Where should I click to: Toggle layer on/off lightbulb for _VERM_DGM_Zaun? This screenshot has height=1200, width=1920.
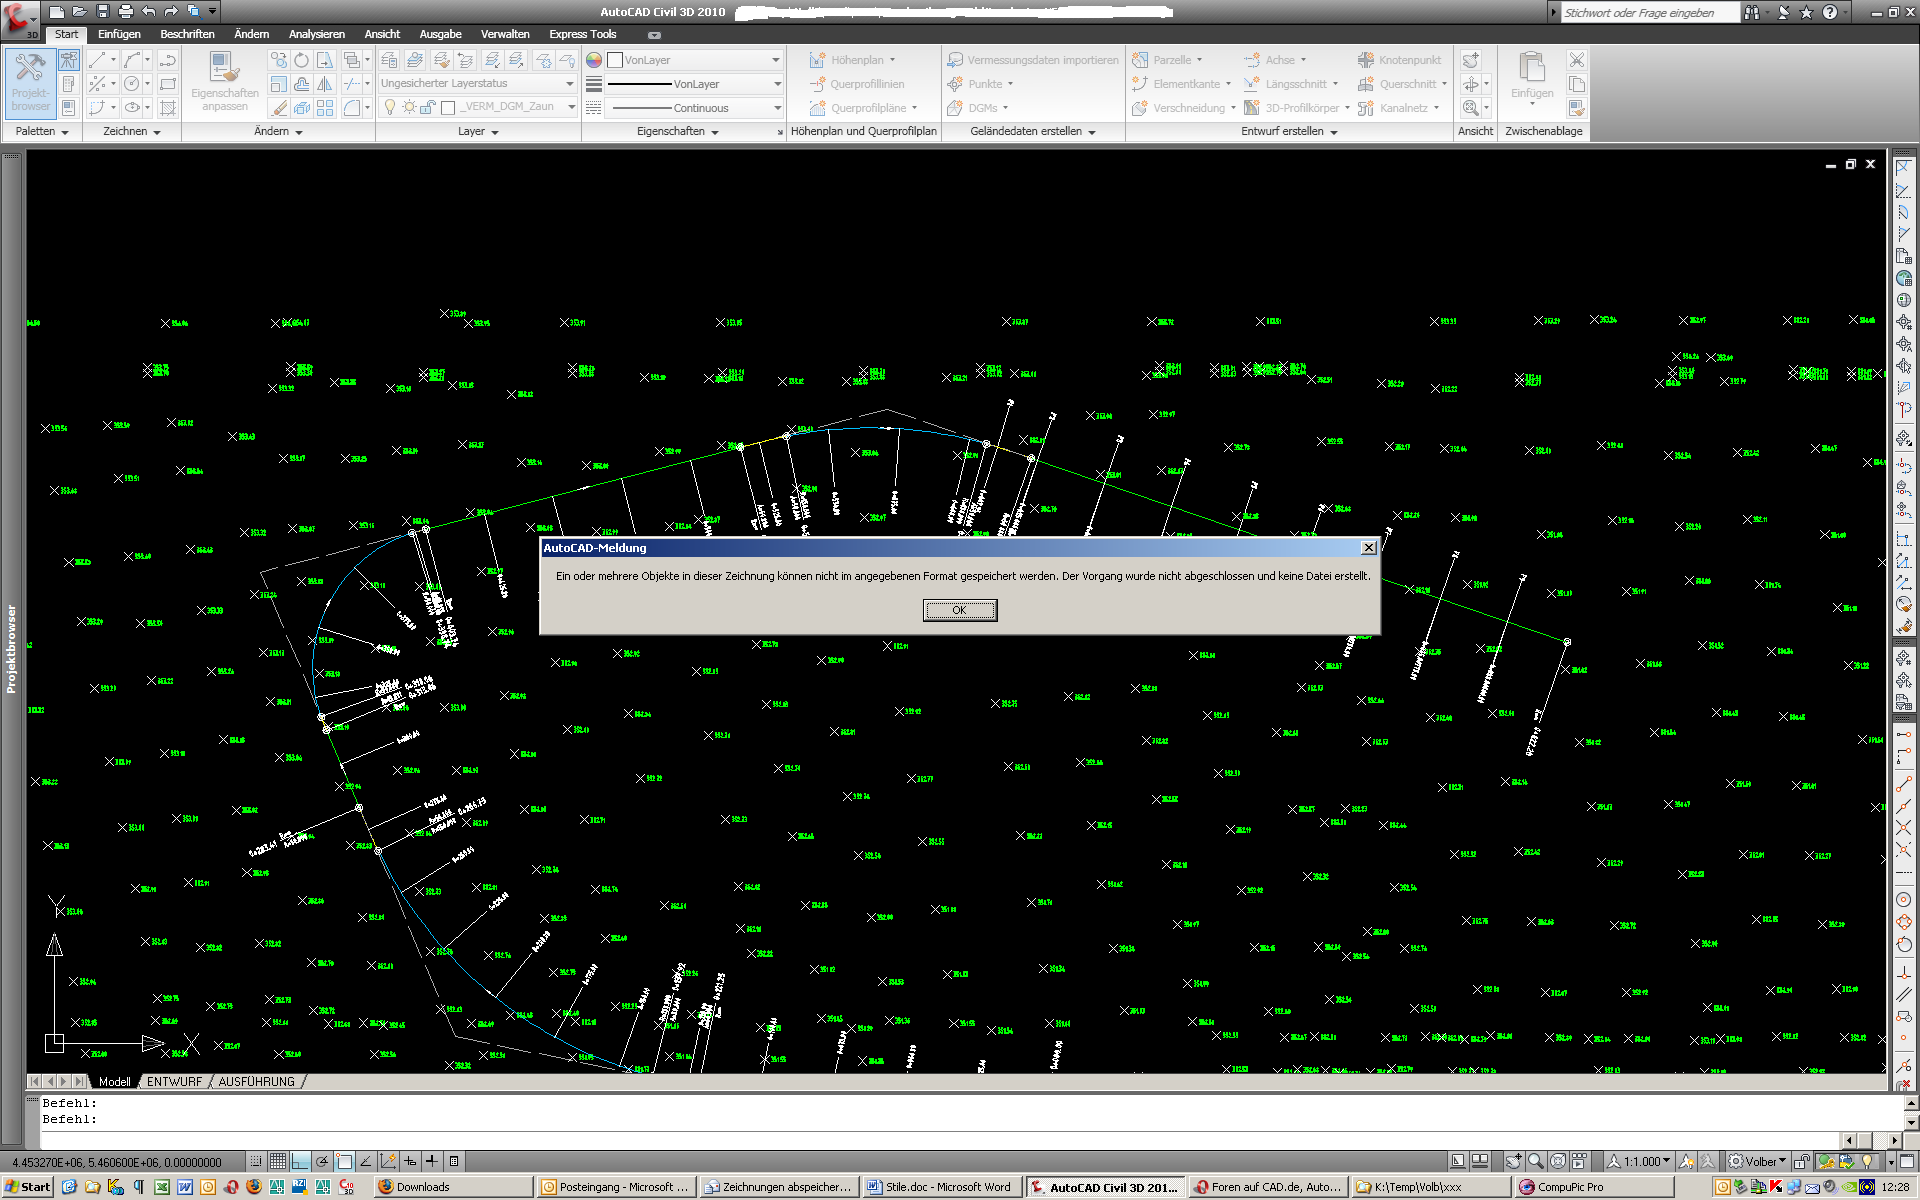390,107
